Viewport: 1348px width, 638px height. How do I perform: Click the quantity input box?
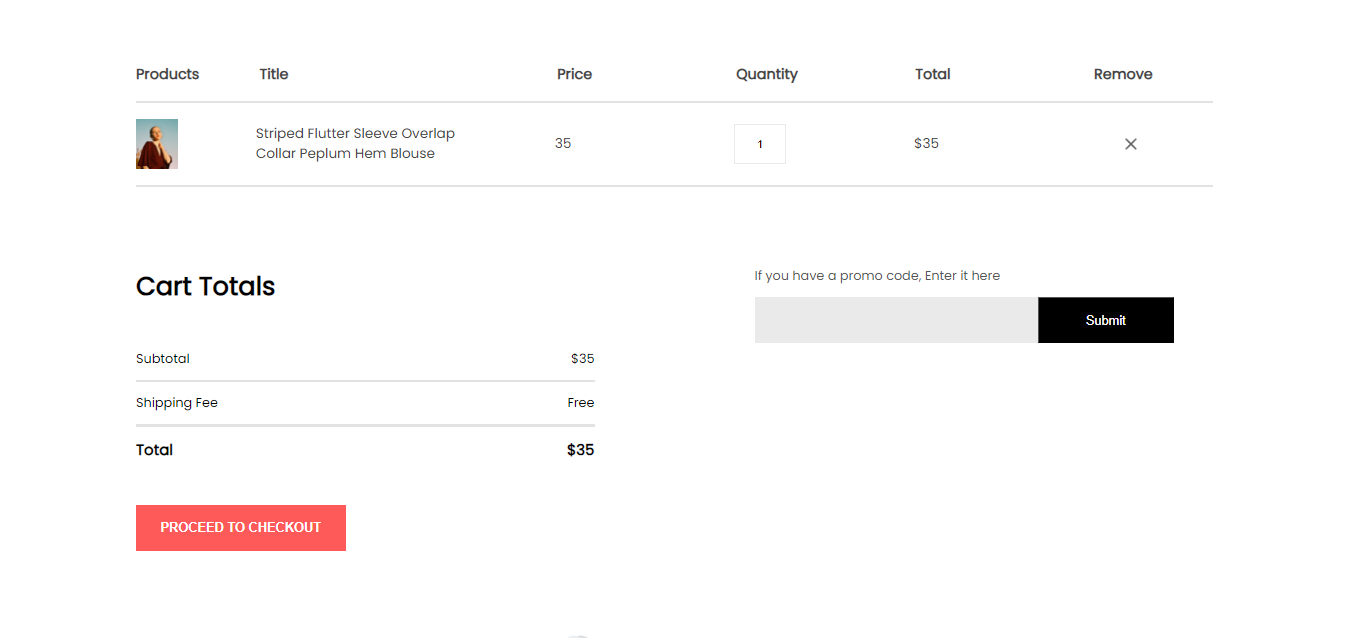pos(760,144)
